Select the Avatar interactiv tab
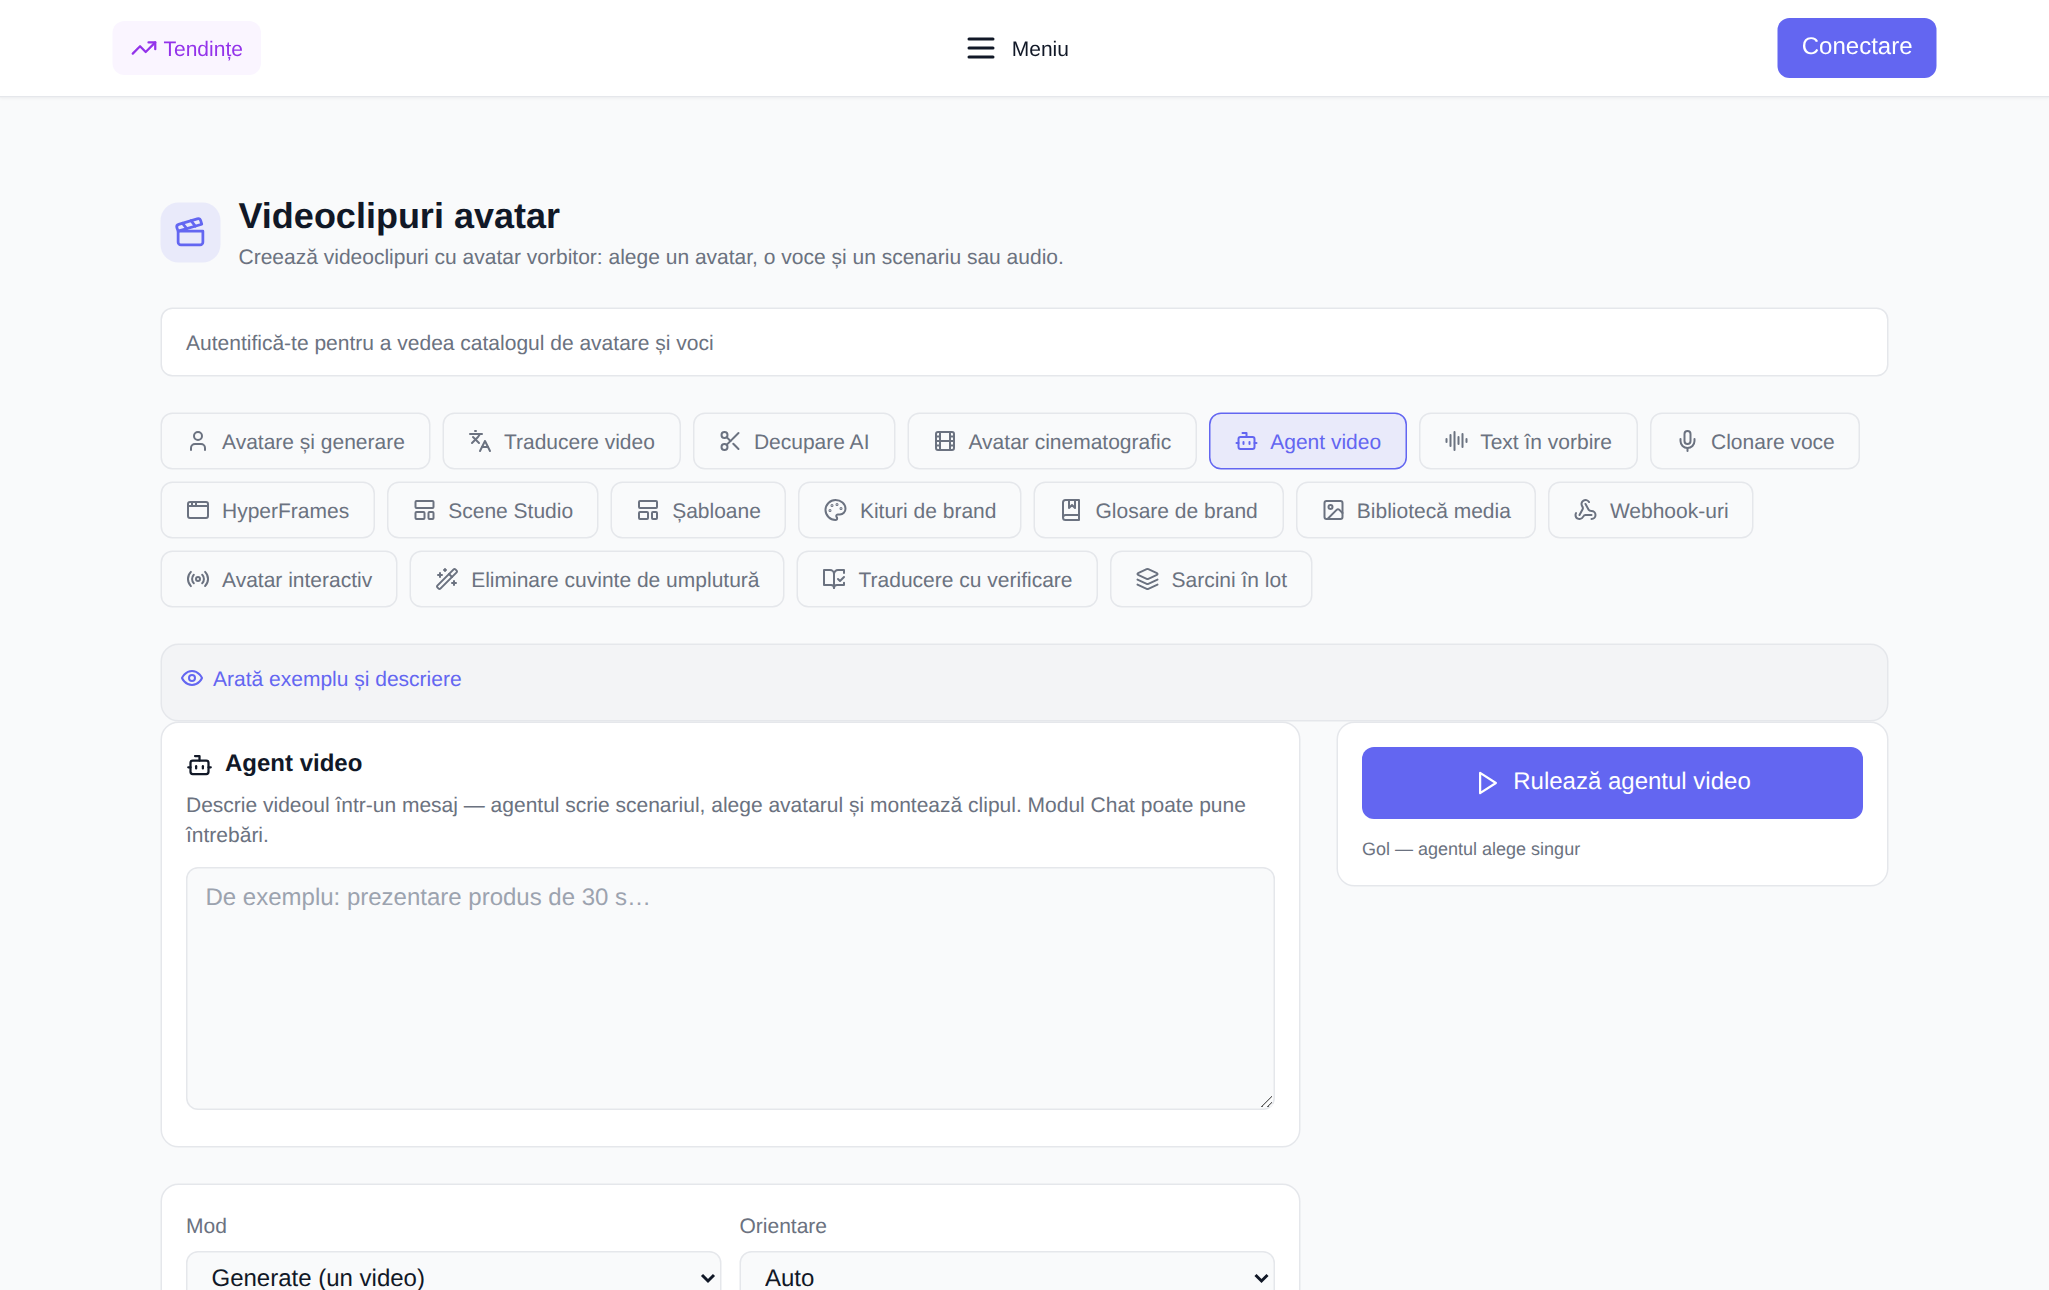The height and width of the screenshot is (1290, 2049). click(x=279, y=579)
